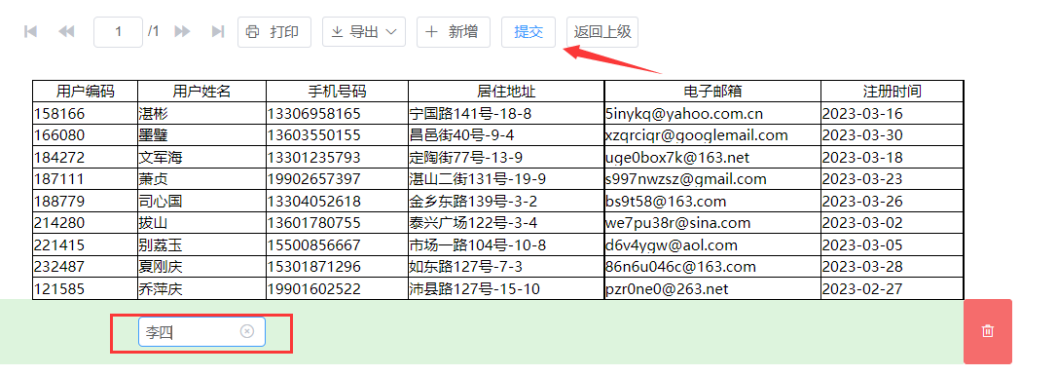The width and height of the screenshot is (1057, 375).
Task: Click address 沛县路127号-15-10
Action: [x=506, y=289]
